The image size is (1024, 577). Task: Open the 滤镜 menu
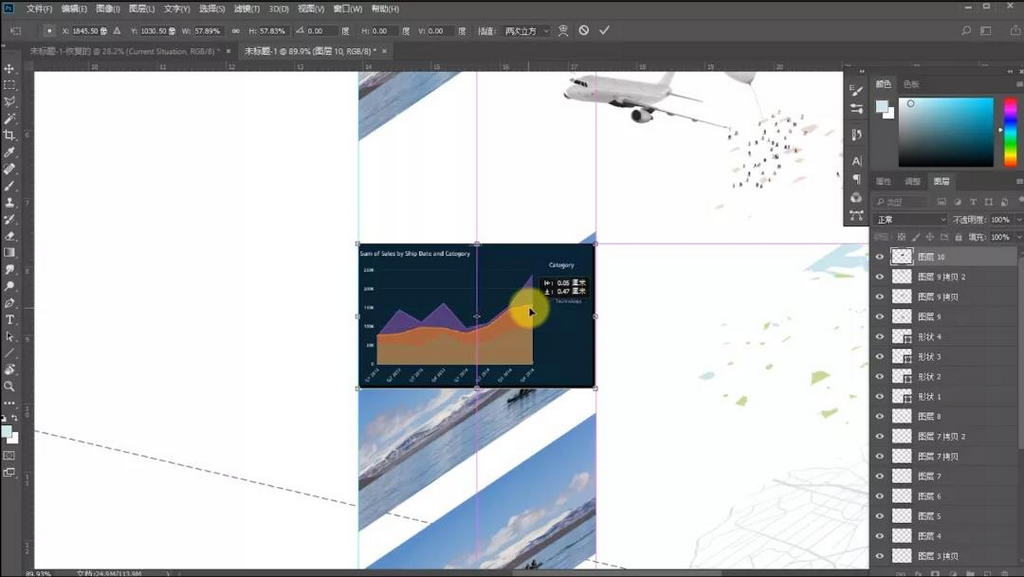244,8
